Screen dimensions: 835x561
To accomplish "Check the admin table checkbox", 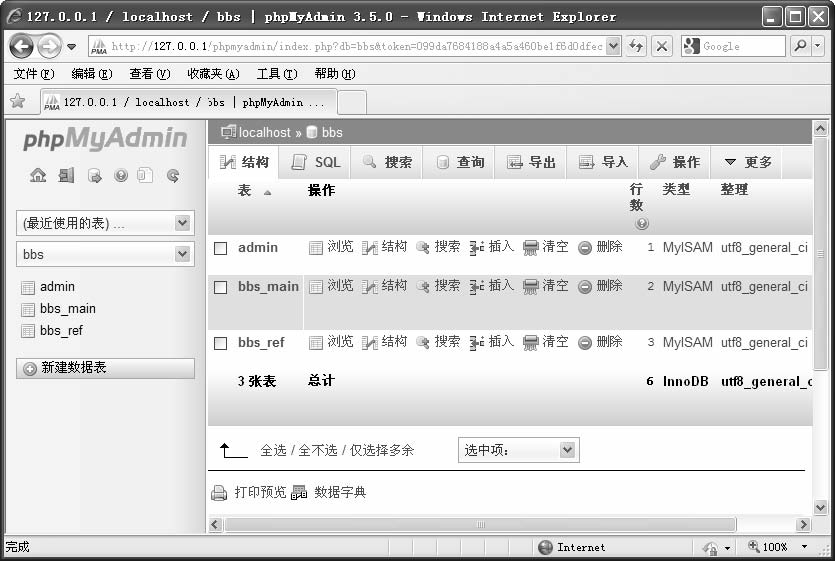I will (220, 248).
